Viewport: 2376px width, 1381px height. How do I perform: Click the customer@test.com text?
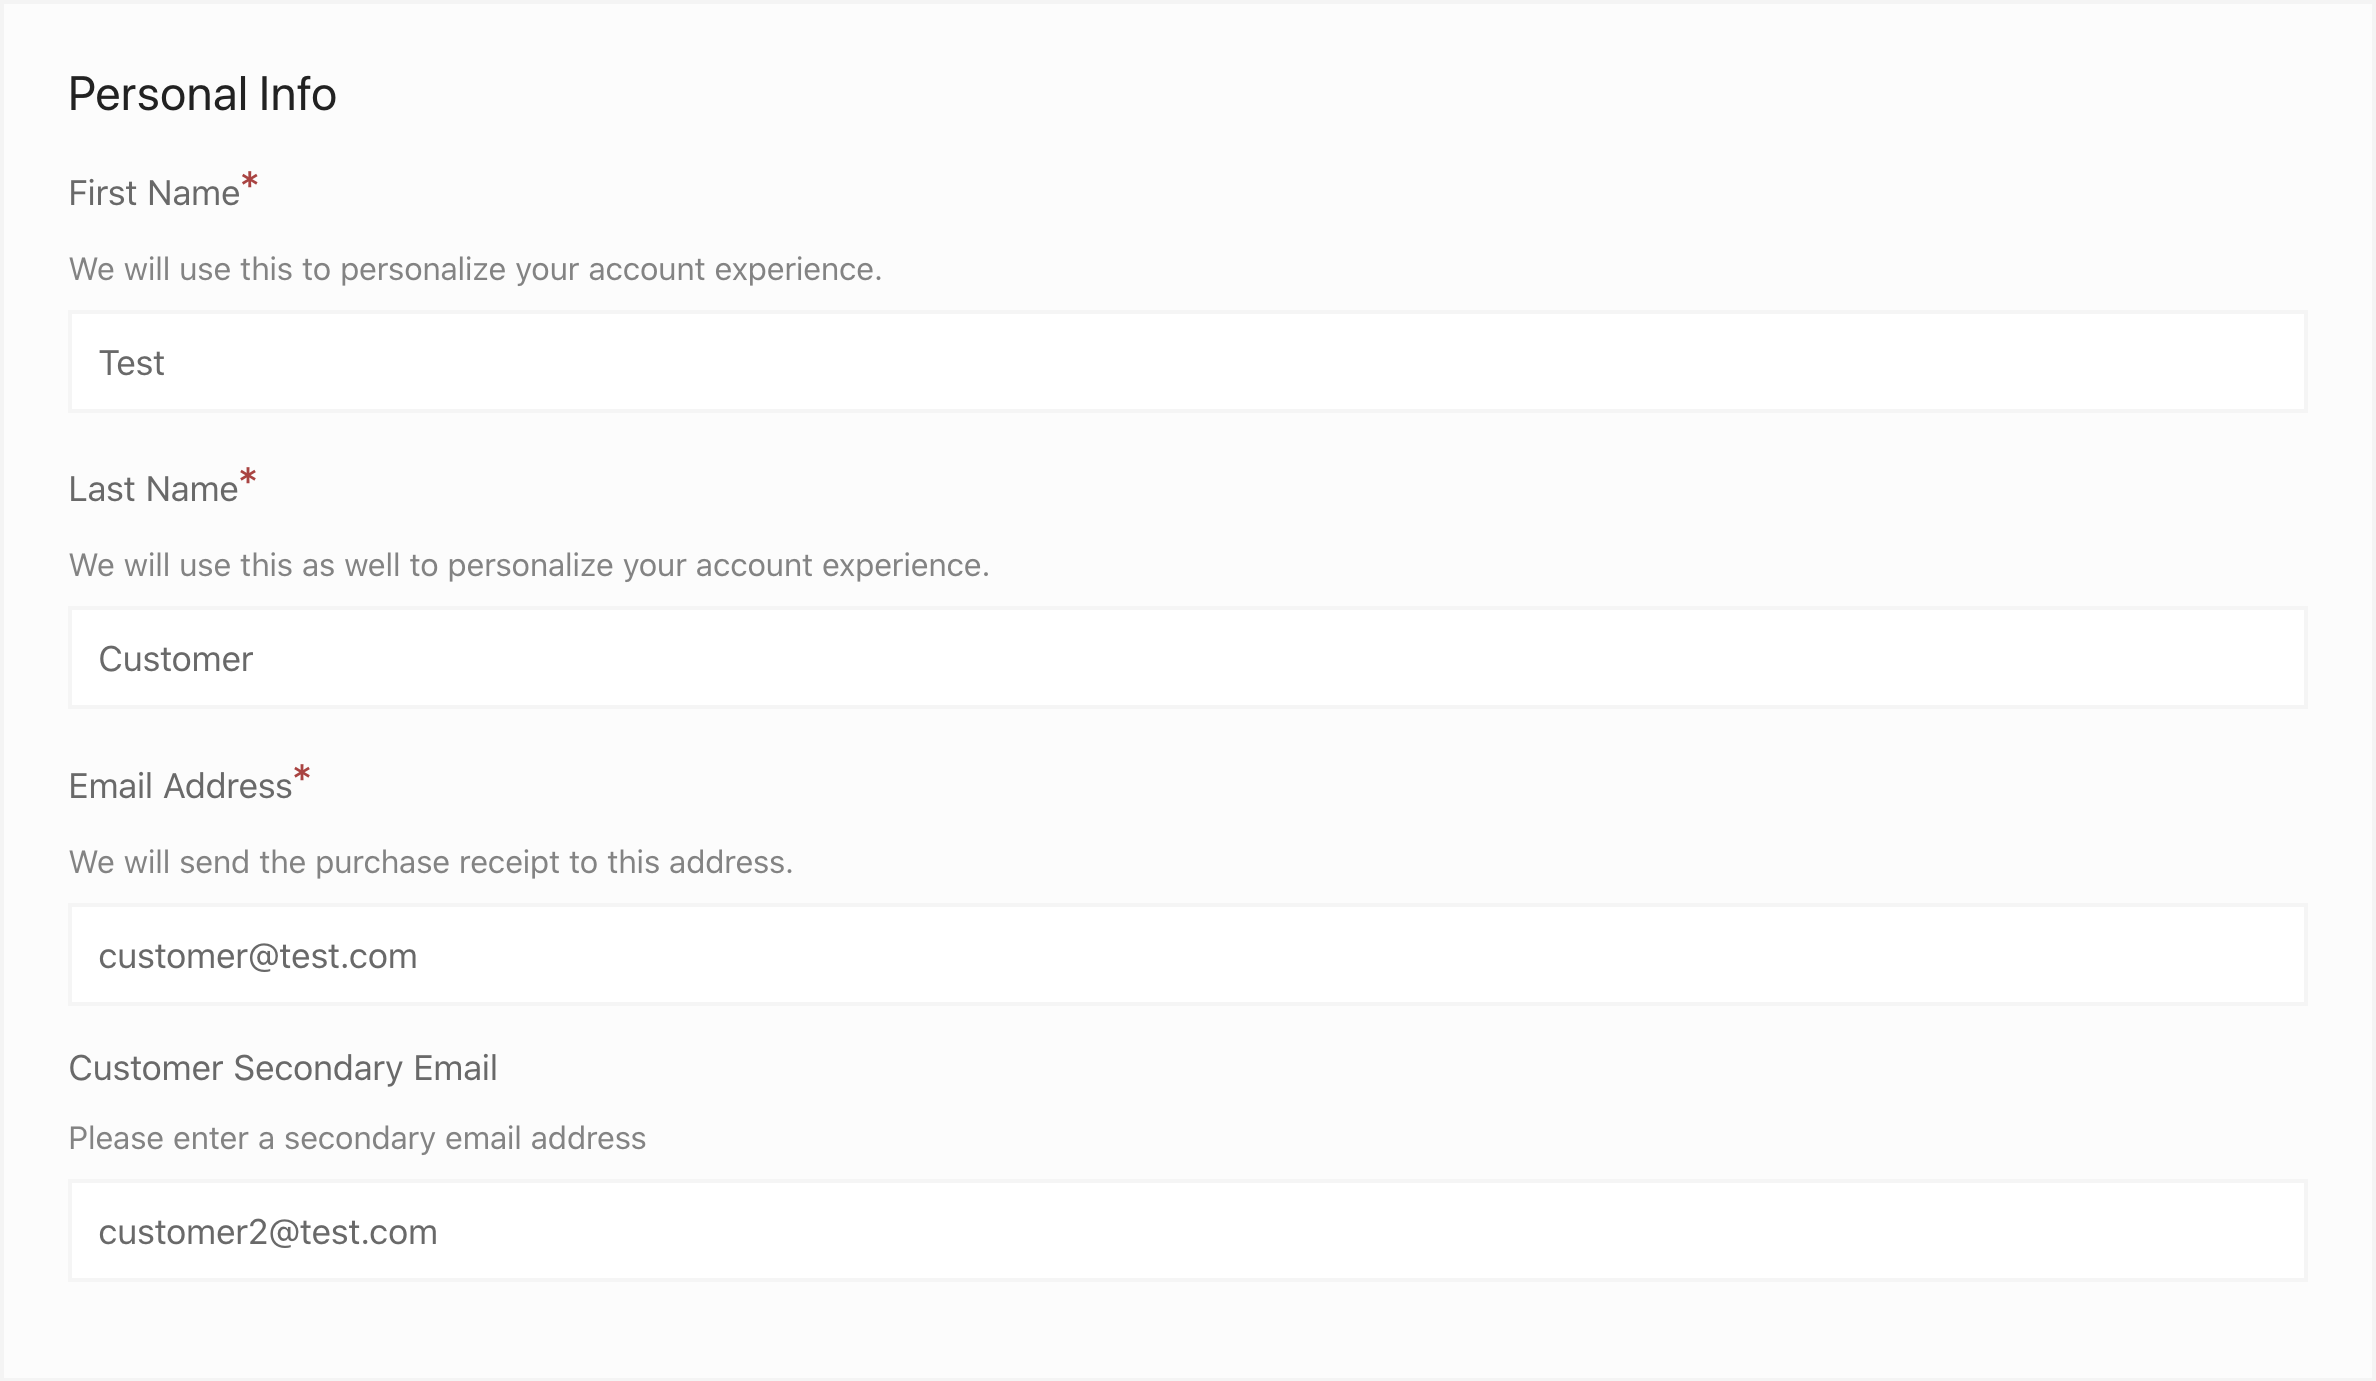click(x=258, y=956)
